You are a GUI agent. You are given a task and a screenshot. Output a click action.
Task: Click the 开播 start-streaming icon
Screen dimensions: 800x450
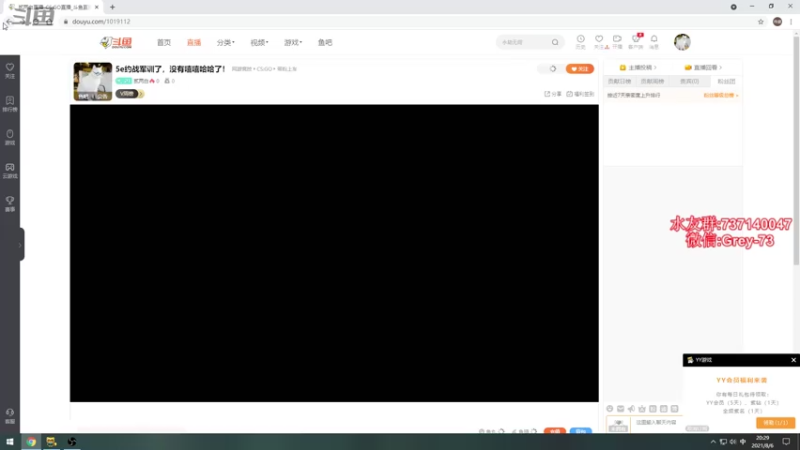617,41
